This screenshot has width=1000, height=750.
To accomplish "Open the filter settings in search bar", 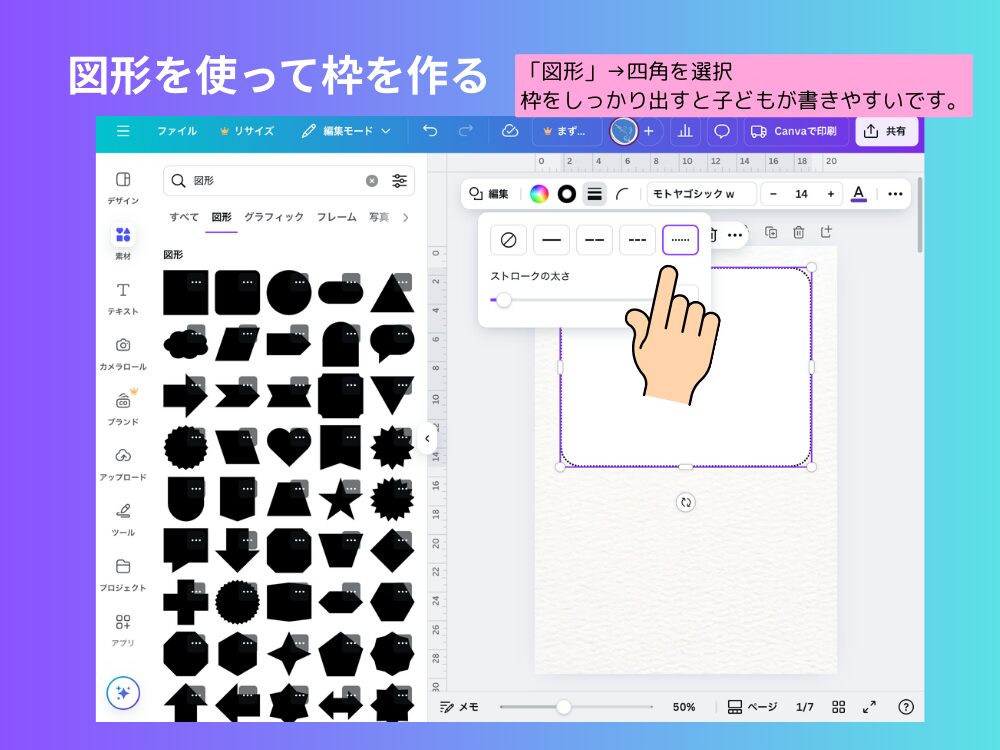I will click(399, 181).
